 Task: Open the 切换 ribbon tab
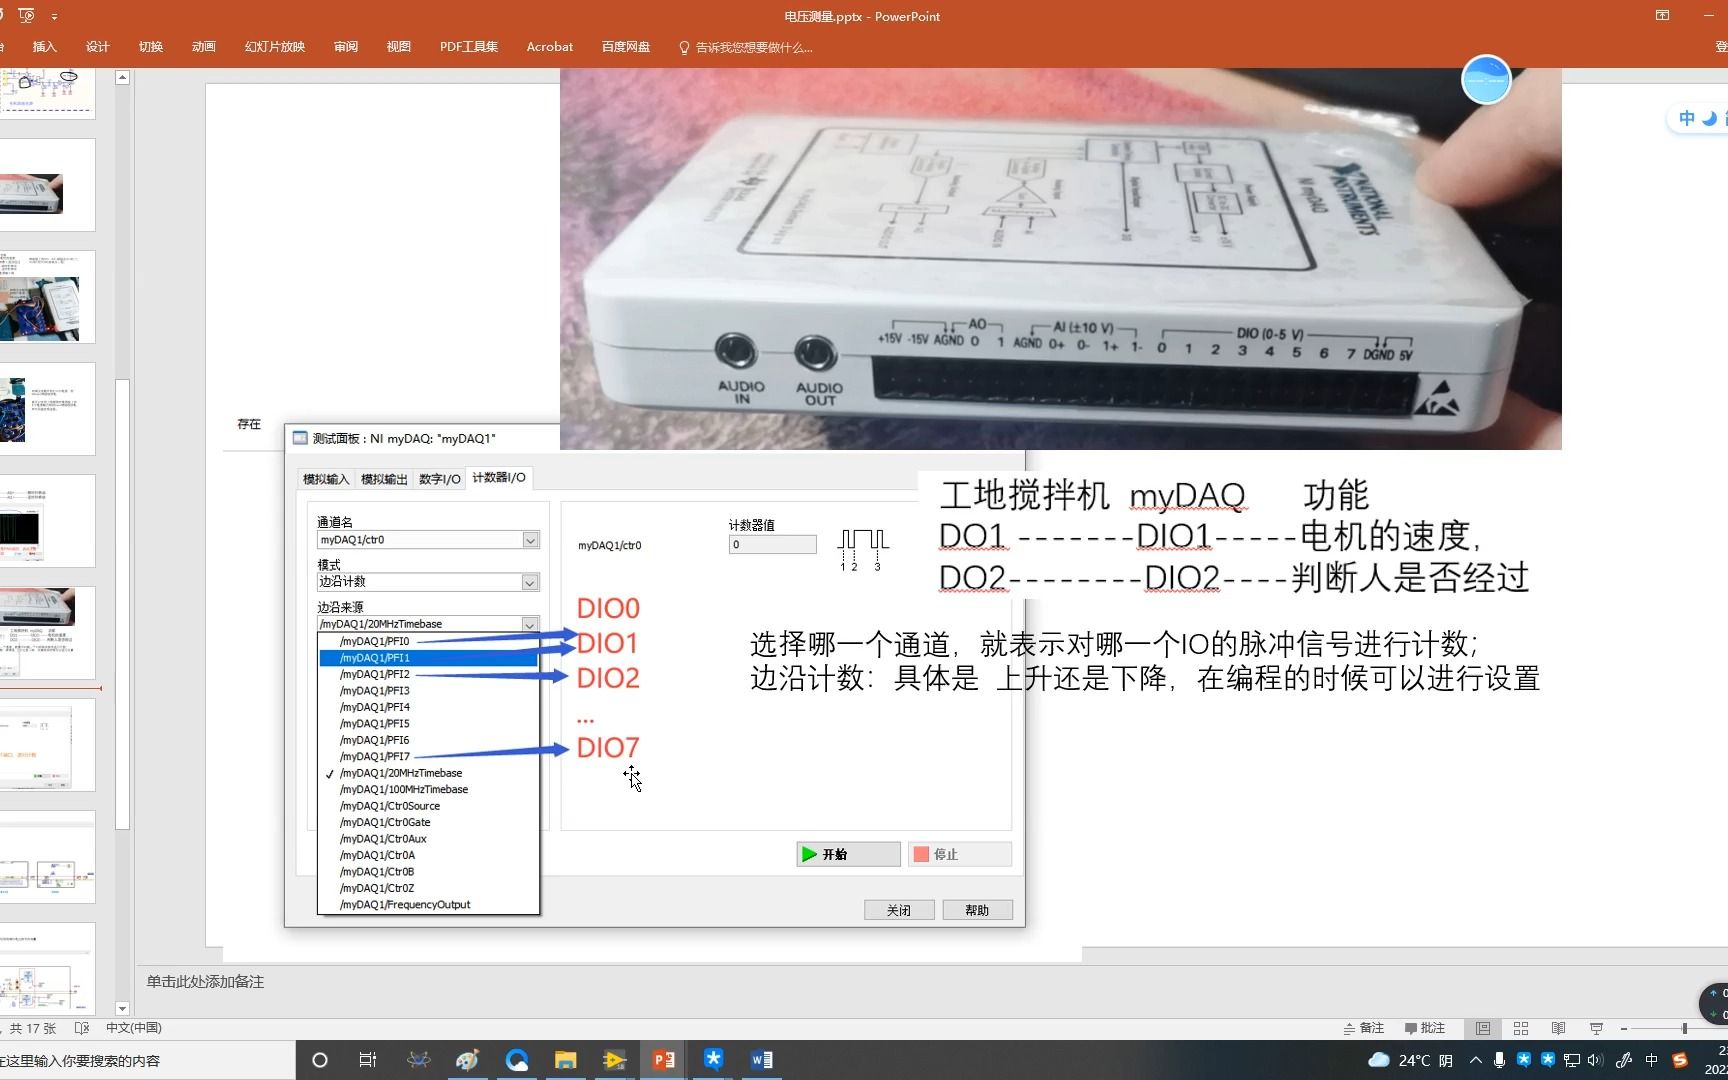pos(151,47)
